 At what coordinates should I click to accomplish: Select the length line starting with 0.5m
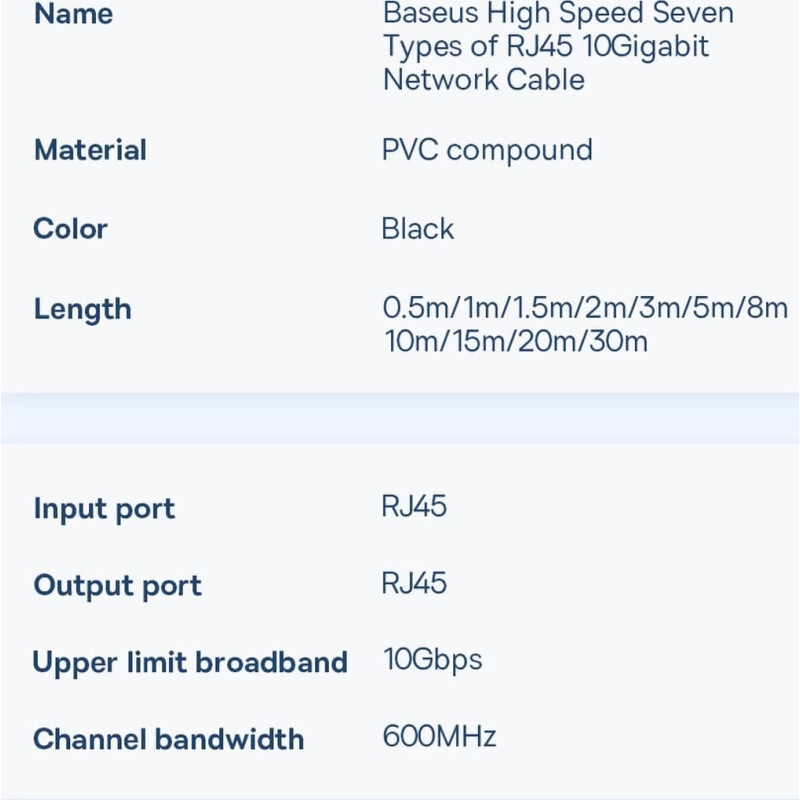click(x=585, y=308)
